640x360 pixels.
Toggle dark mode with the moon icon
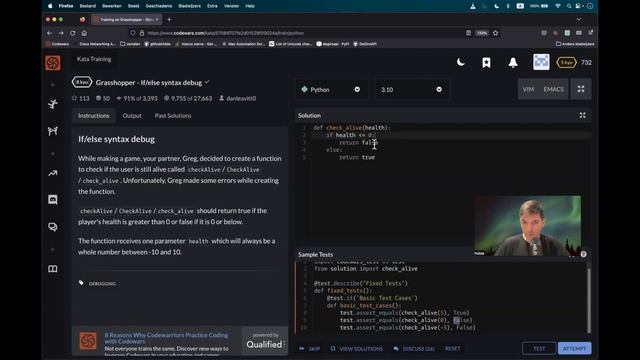(461, 62)
